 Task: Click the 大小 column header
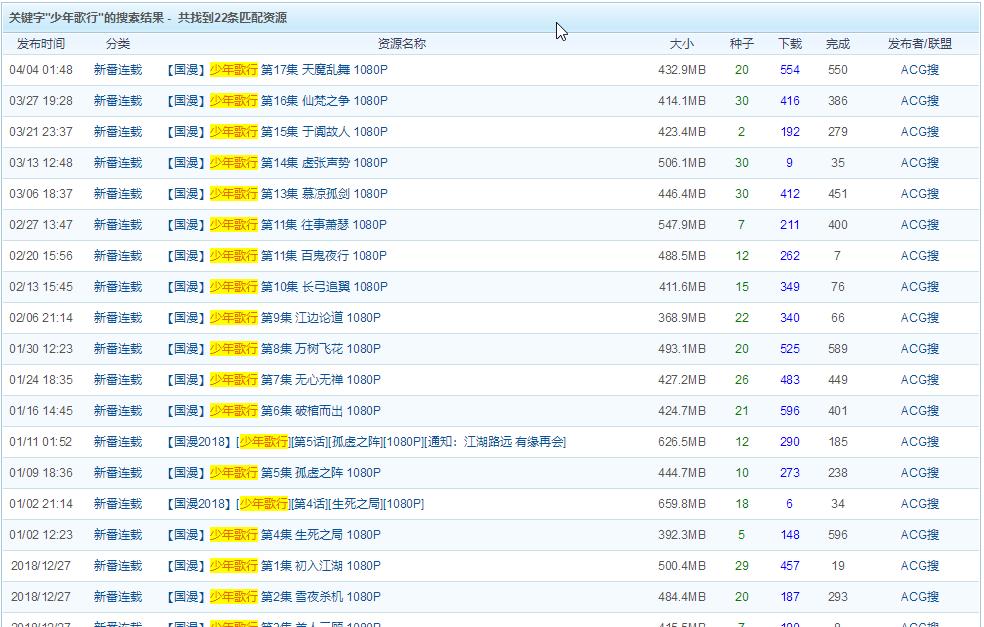point(681,44)
